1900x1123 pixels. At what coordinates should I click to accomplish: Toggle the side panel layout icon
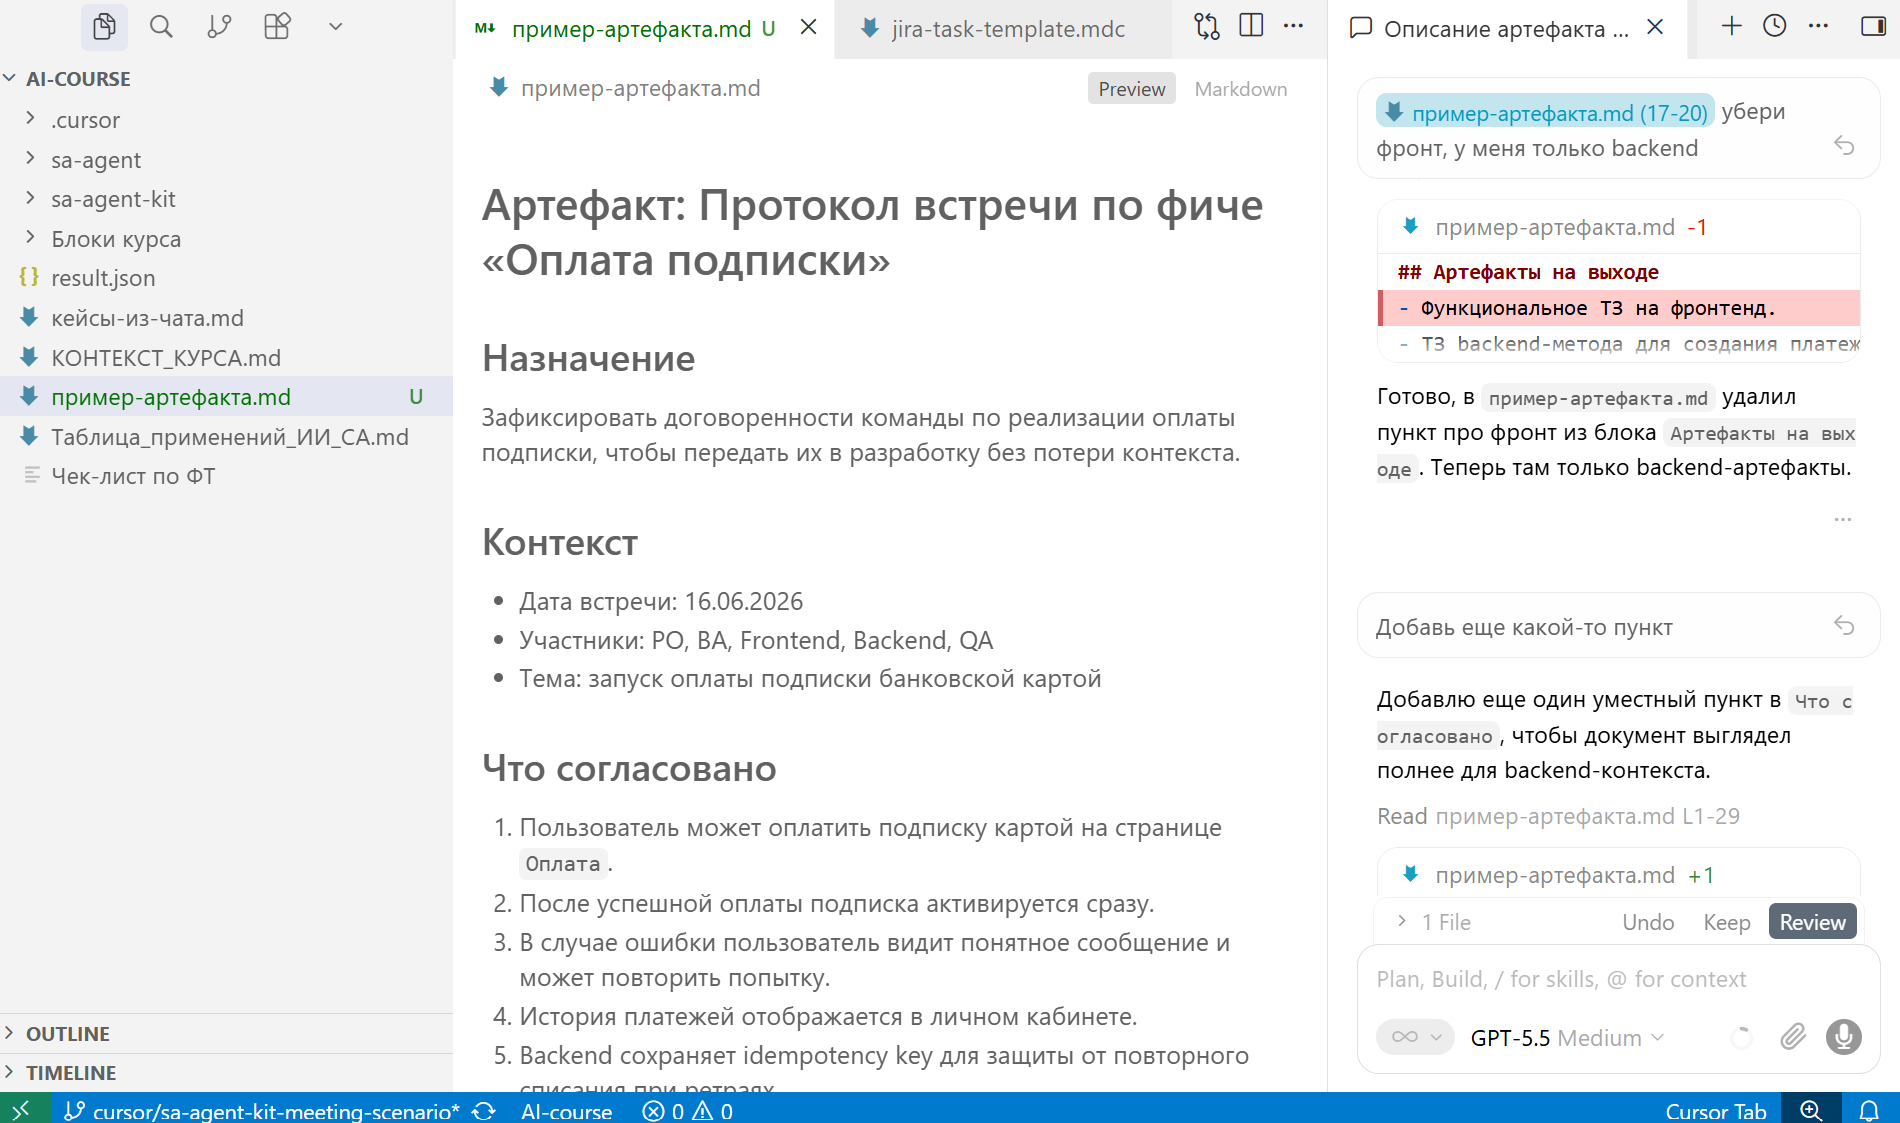tap(1873, 26)
